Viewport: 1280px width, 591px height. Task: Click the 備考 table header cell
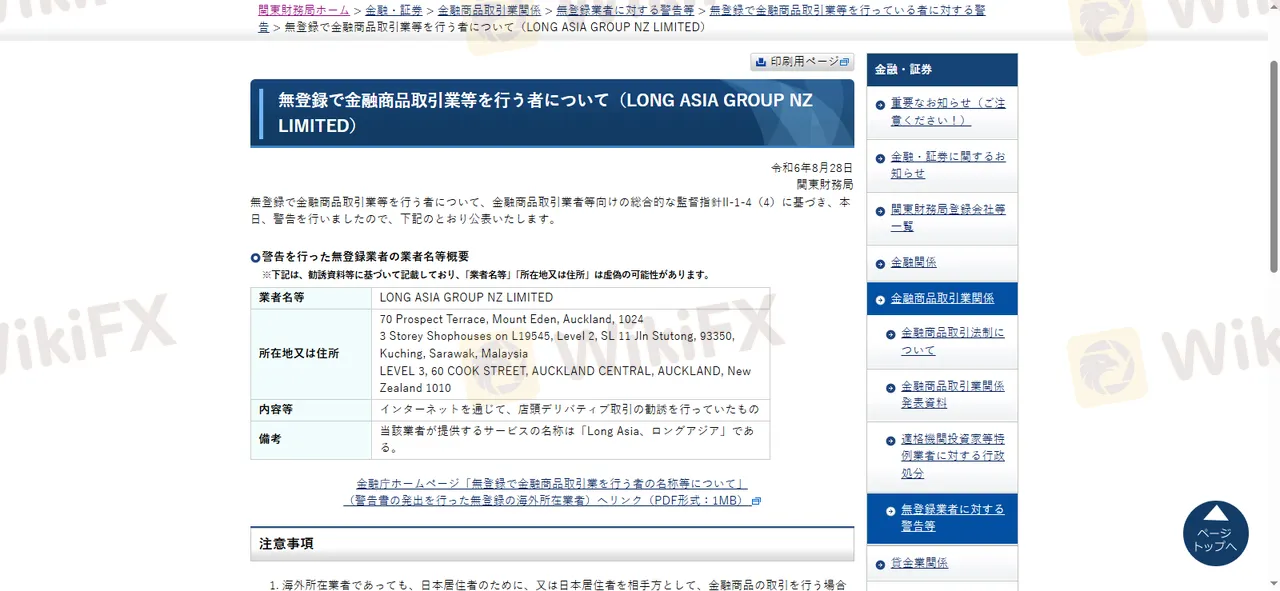[311, 440]
